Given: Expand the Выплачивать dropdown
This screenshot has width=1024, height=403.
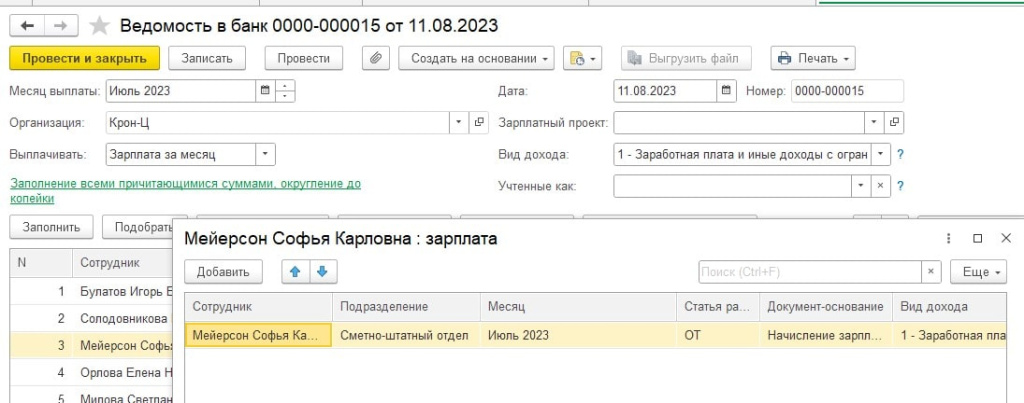Looking at the screenshot, I should tap(265, 155).
